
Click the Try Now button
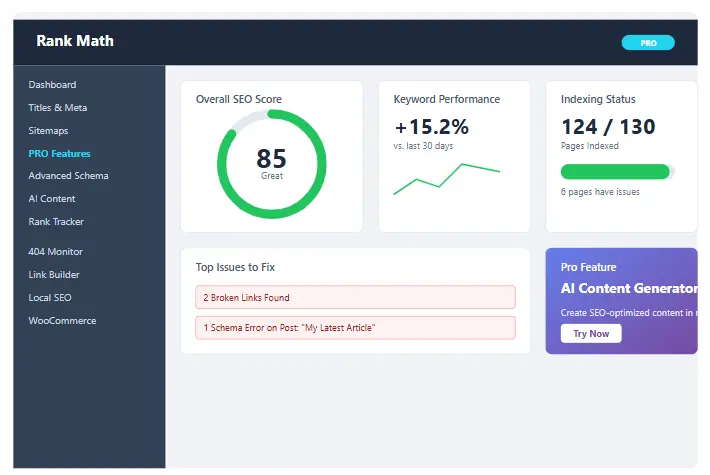click(x=591, y=334)
